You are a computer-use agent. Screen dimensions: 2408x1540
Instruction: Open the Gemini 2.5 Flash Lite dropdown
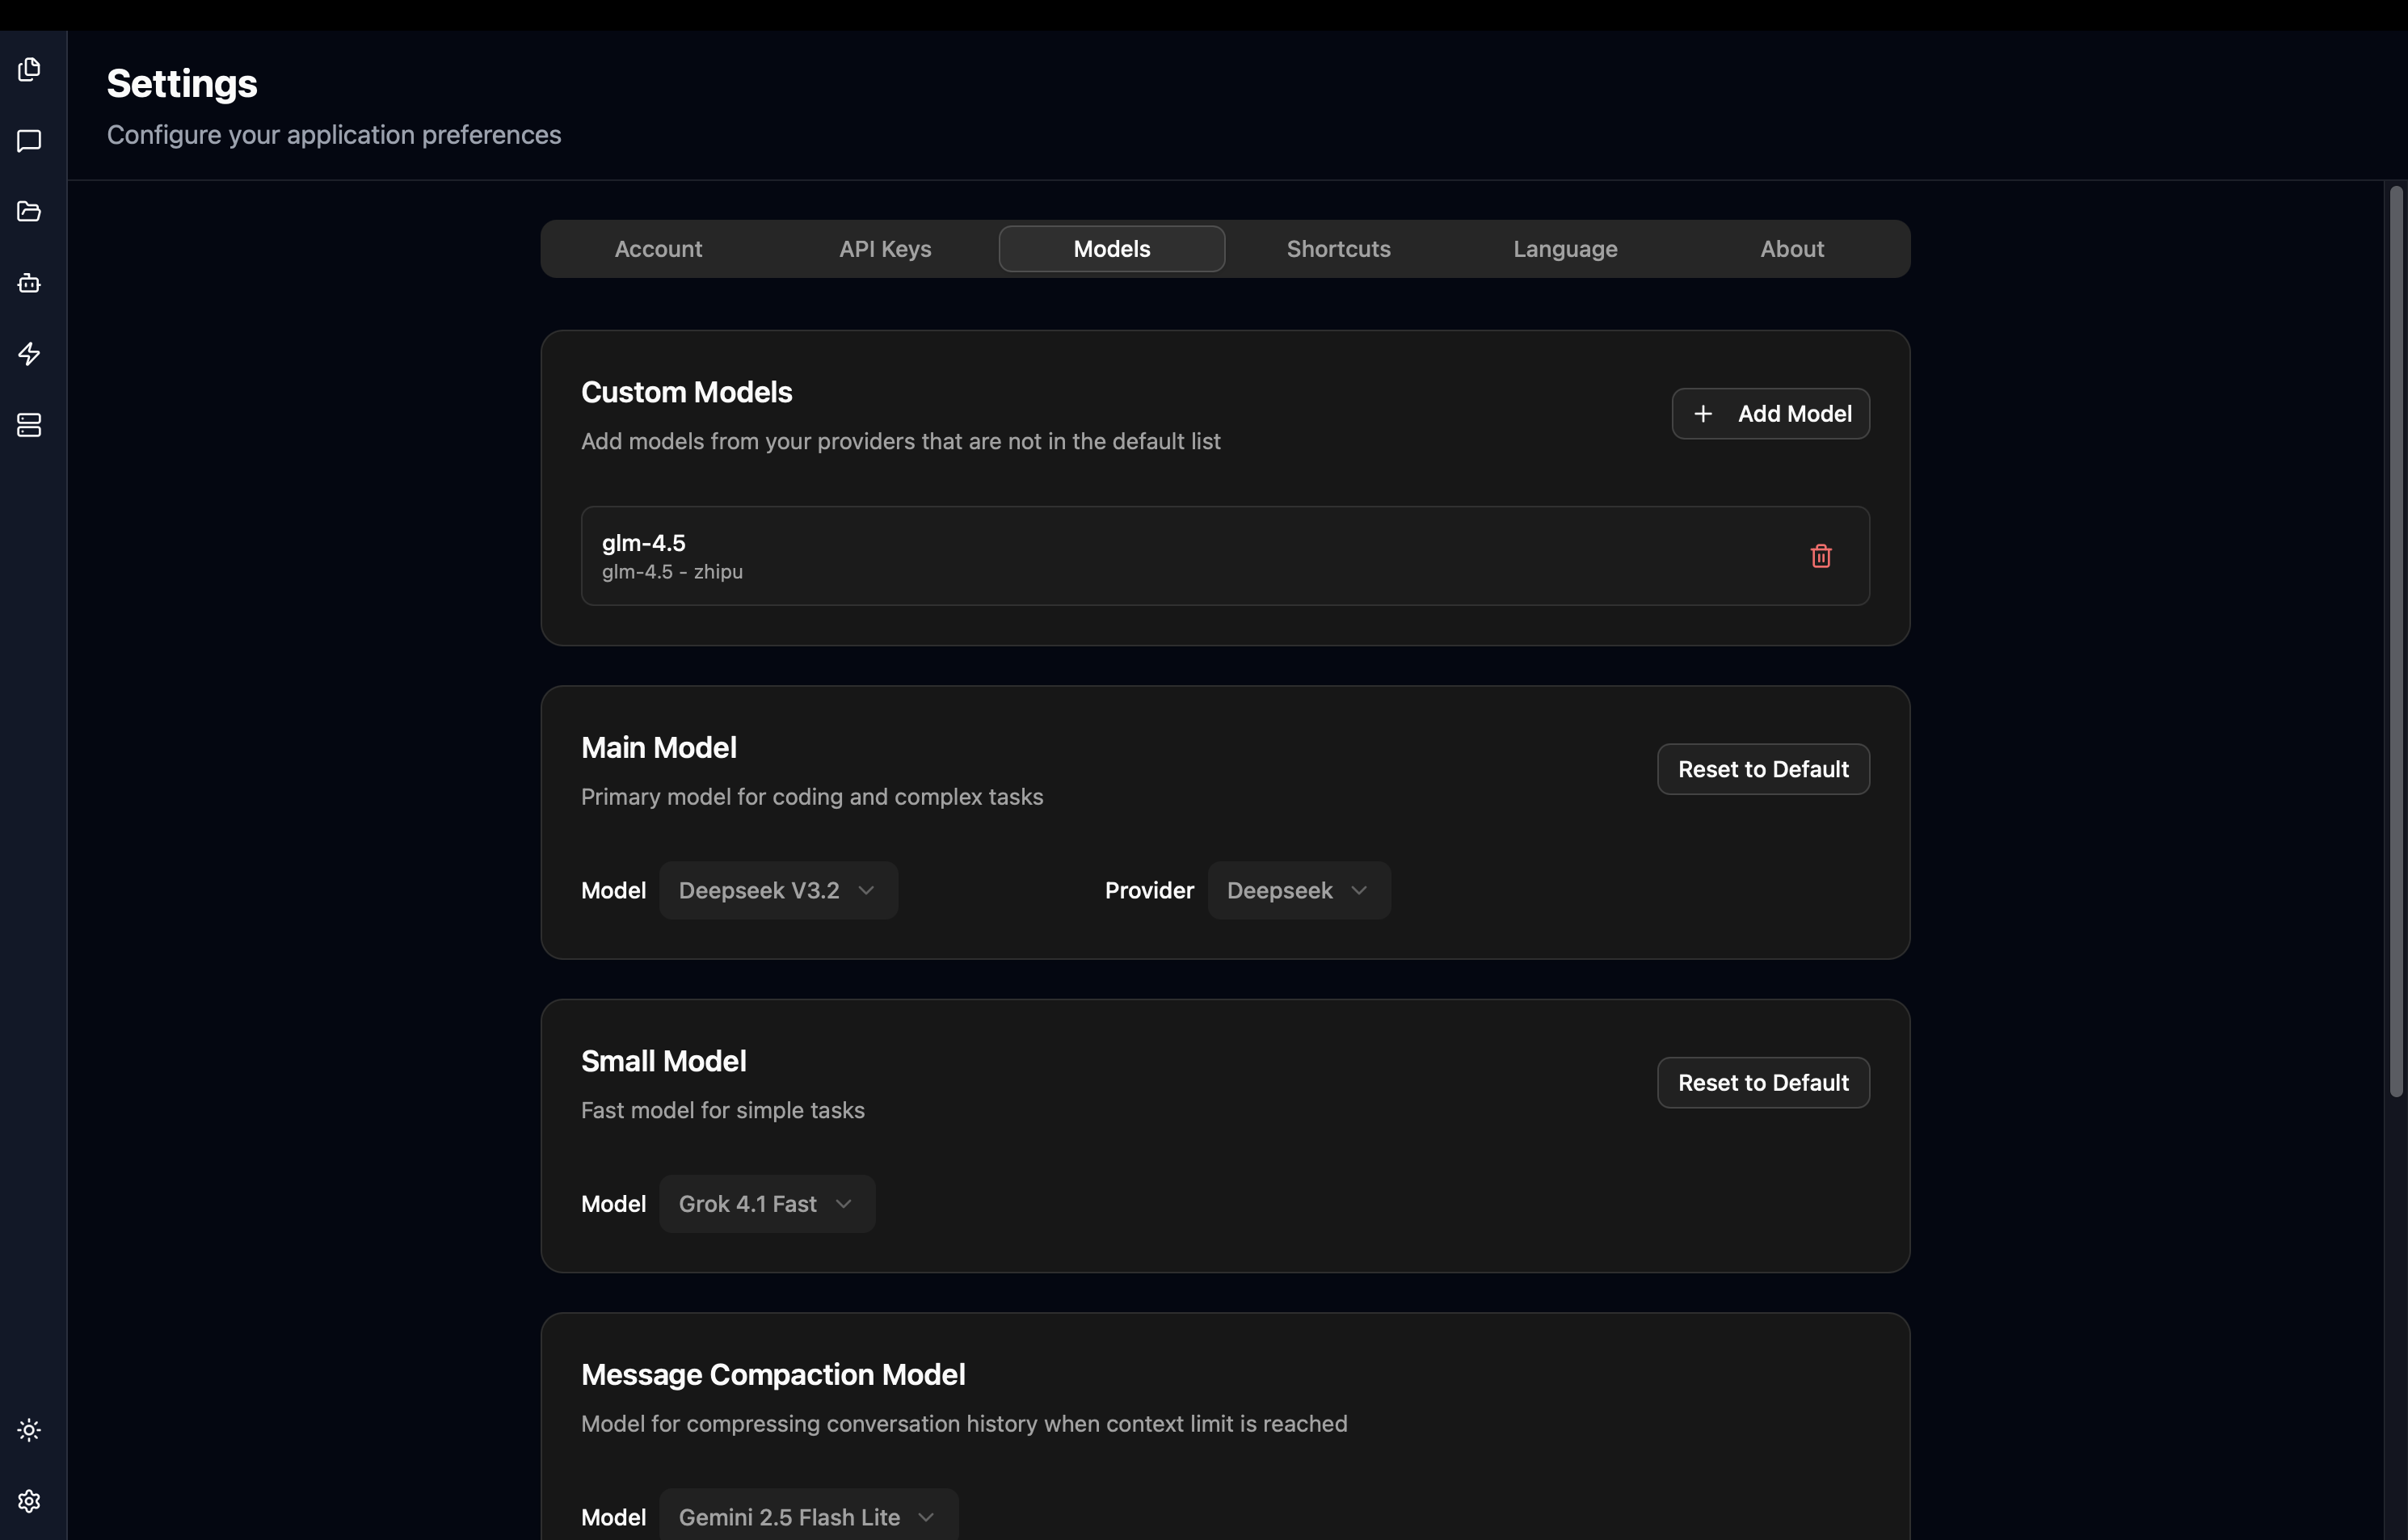click(808, 1517)
